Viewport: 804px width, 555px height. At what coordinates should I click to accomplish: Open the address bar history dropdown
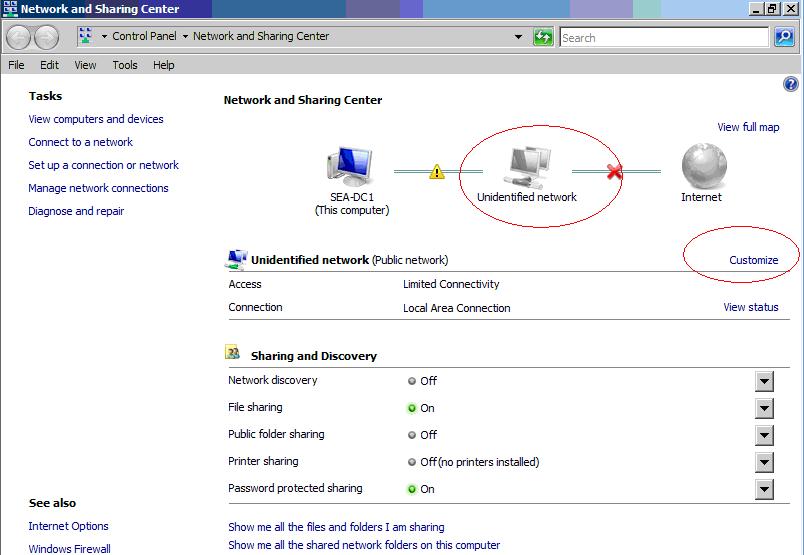pos(518,37)
